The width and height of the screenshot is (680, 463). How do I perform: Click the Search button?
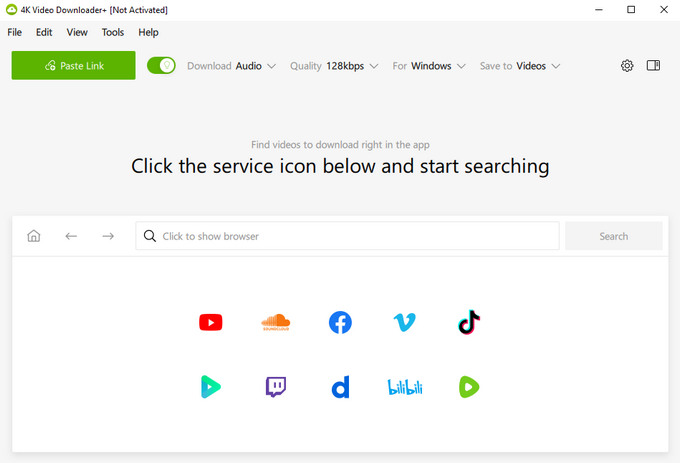point(614,236)
